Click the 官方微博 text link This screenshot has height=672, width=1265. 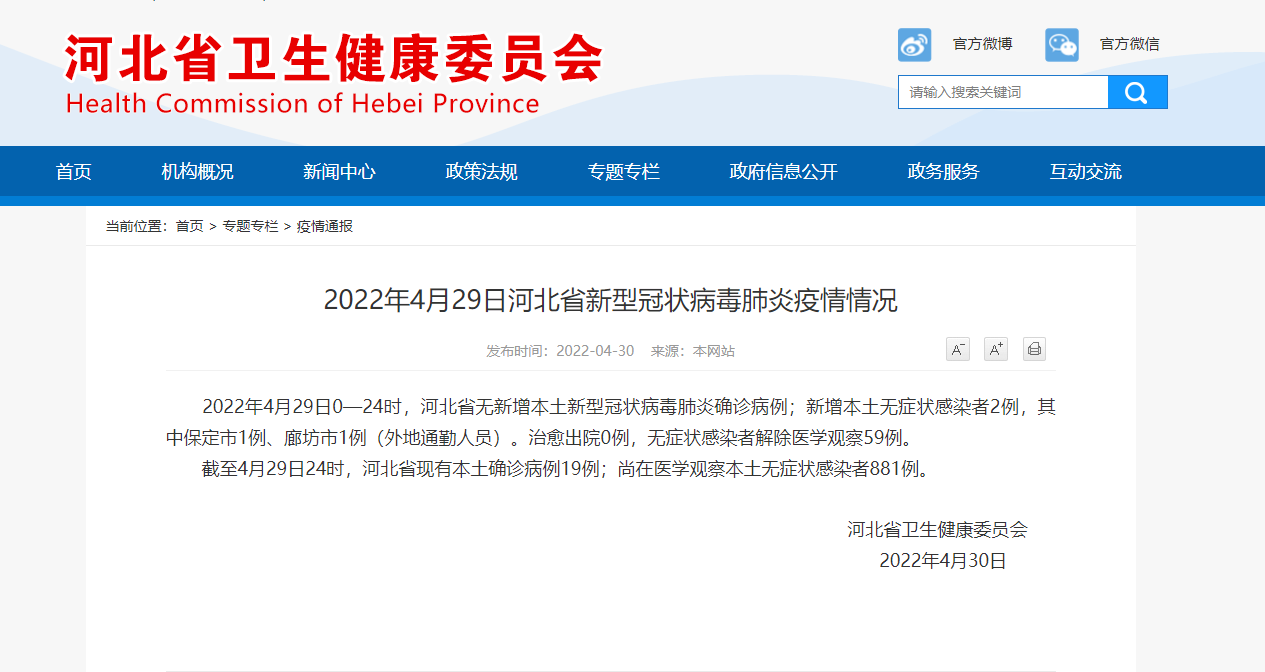coord(982,44)
